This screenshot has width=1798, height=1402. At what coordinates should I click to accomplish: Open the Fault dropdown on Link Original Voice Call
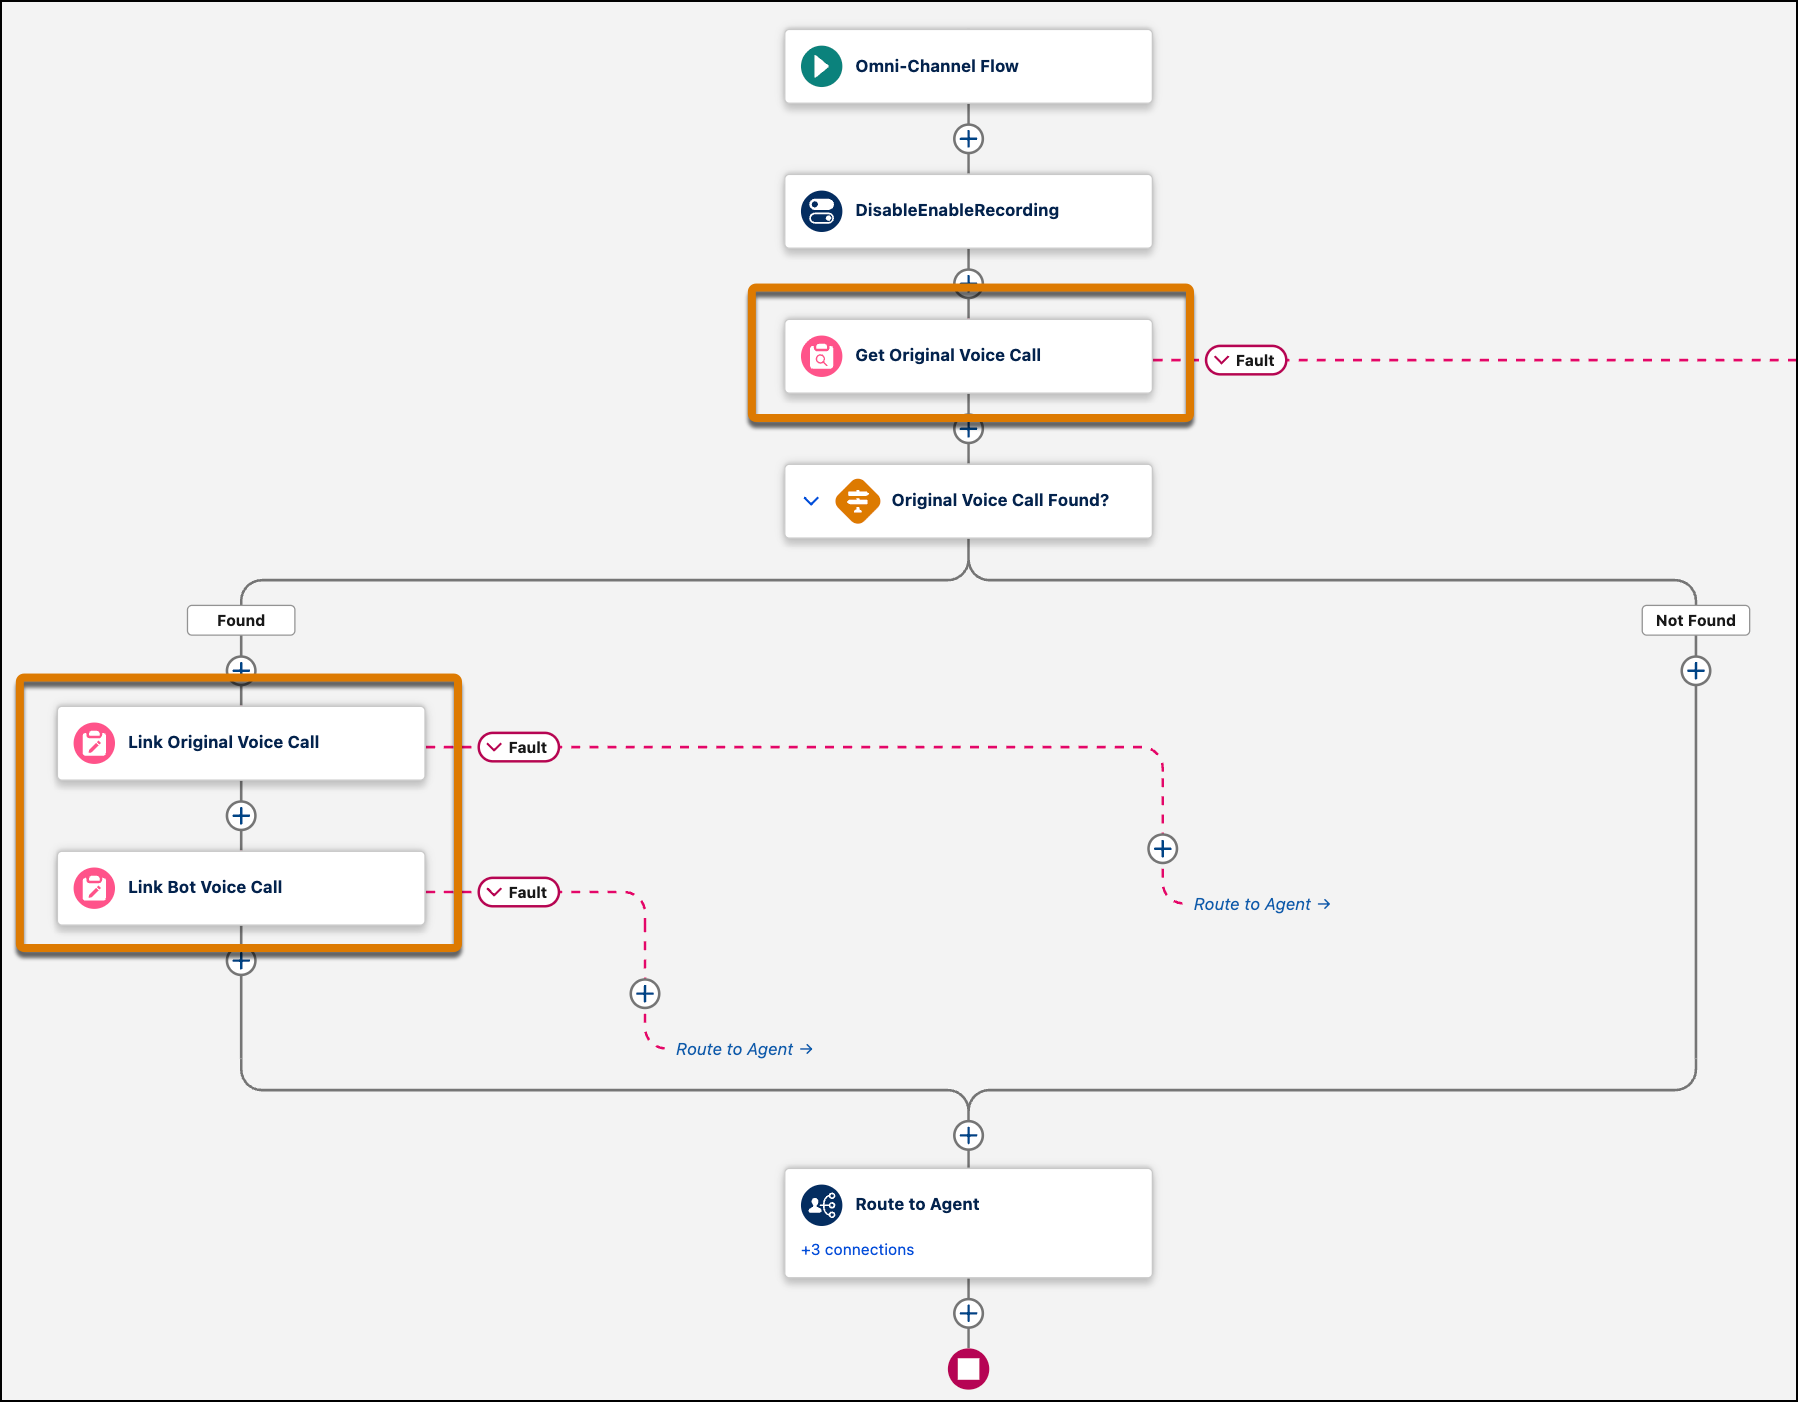pos(519,747)
